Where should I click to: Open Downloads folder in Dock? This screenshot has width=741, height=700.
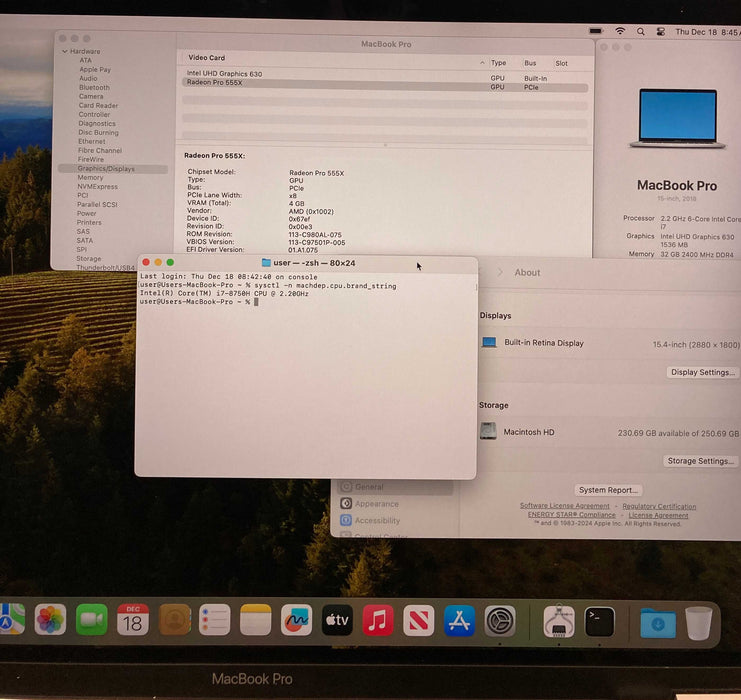click(658, 623)
